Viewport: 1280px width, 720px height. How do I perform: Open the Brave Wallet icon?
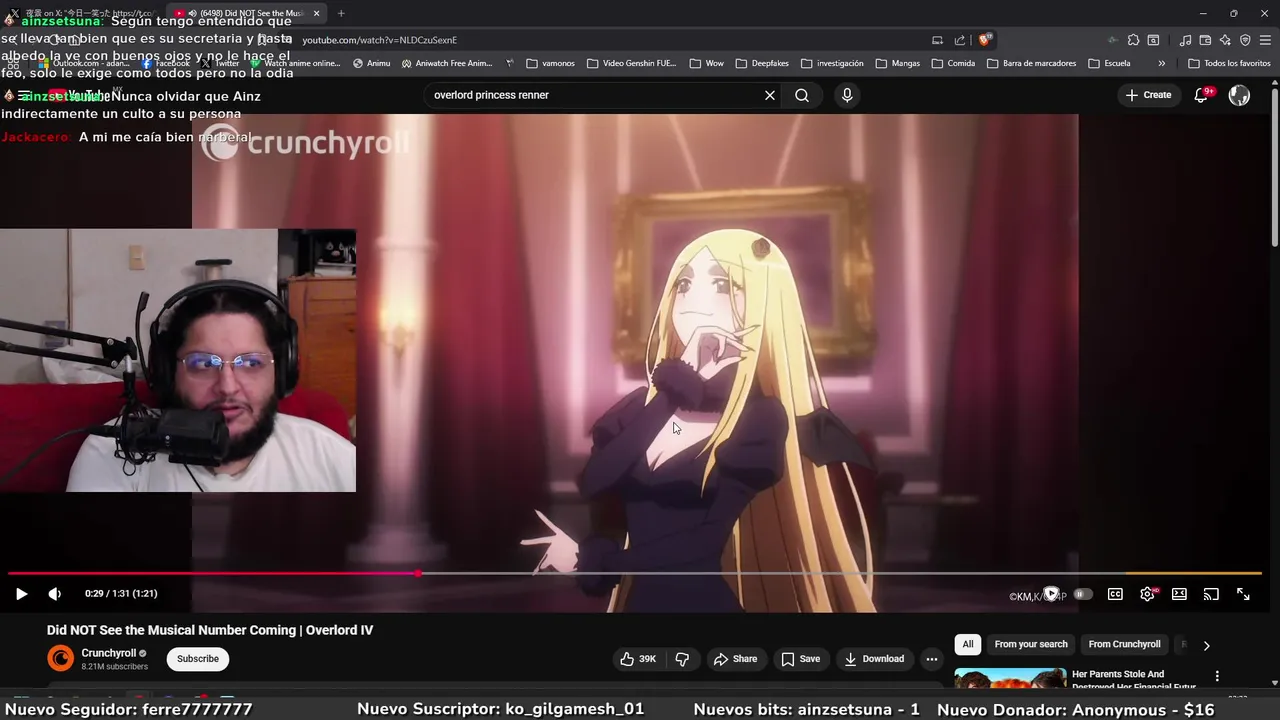1205,40
